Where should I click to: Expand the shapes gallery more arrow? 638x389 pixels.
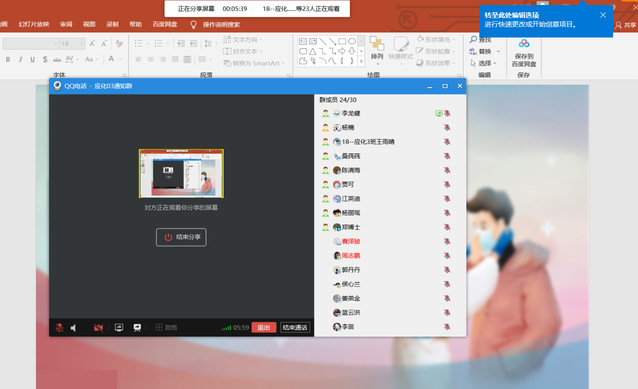pos(361,61)
